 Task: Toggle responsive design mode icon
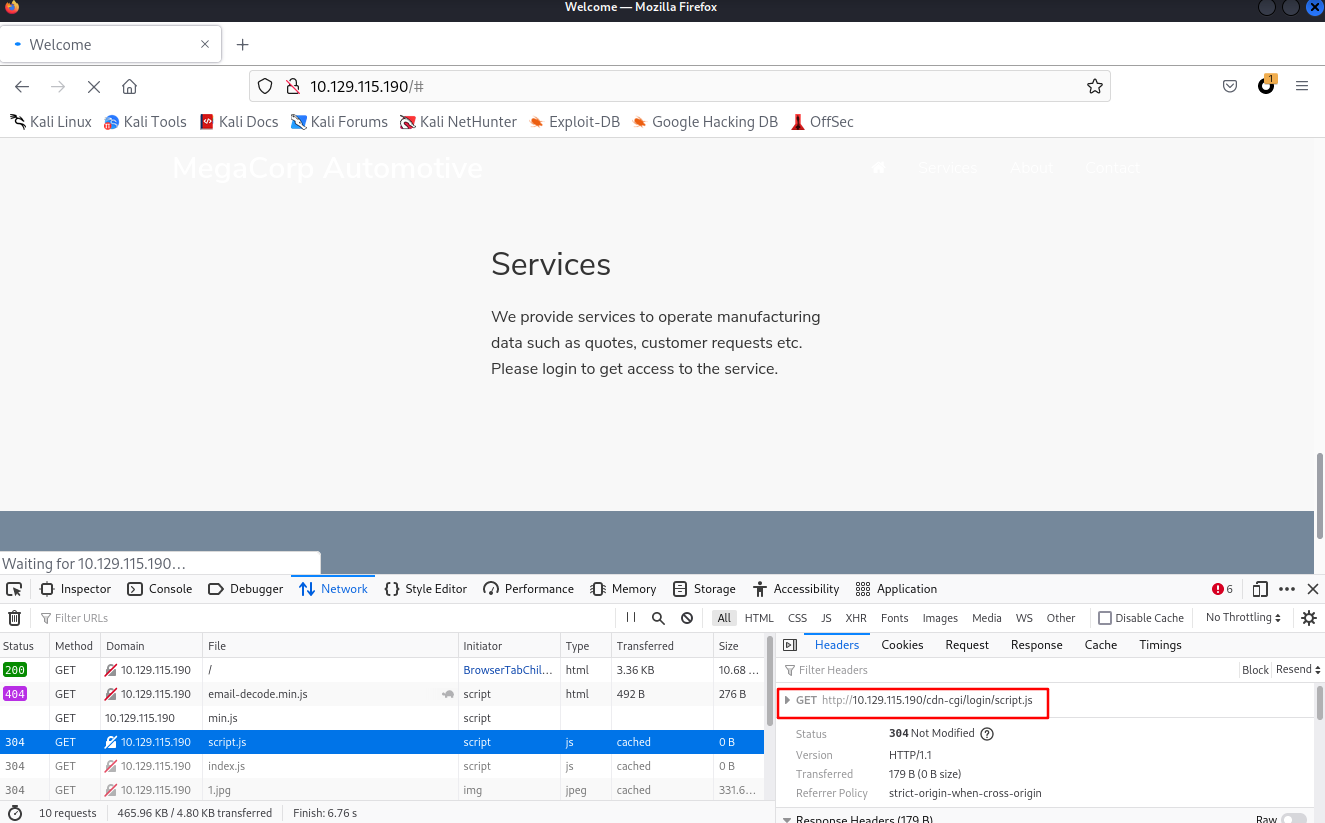(x=1260, y=589)
